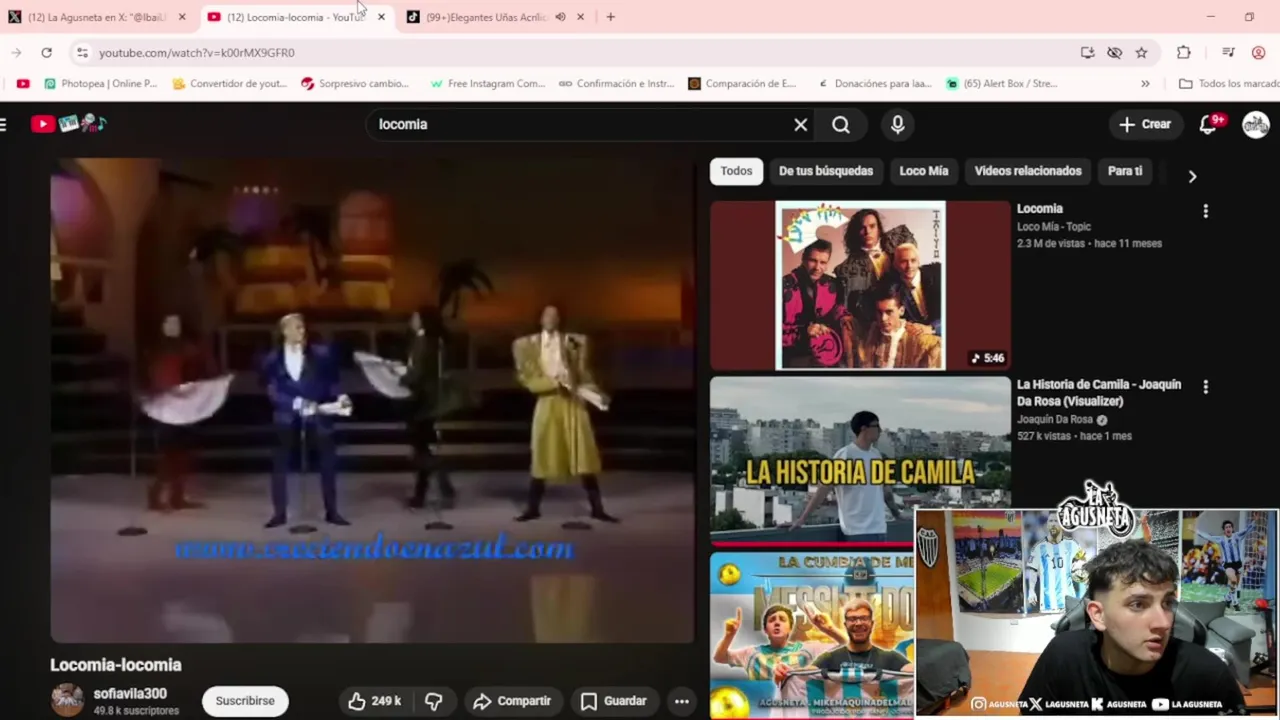Open the Joaquín Da Rosa channel link
Viewport: 1280px width, 720px height.
(1055, 420)
